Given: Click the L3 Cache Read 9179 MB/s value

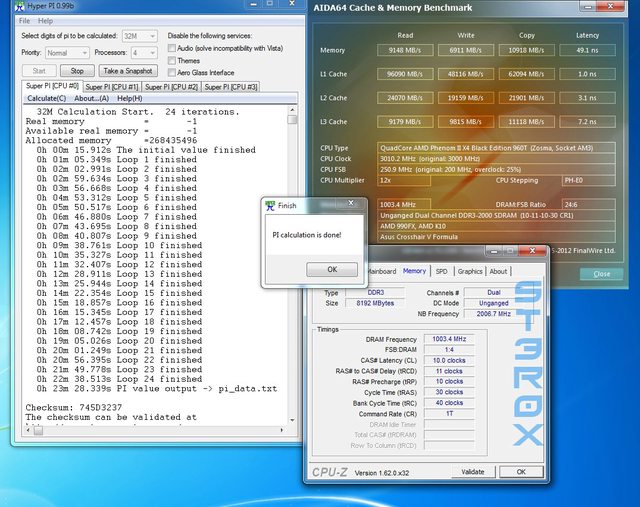Looking at the screenshot, I should click(405, 122).
